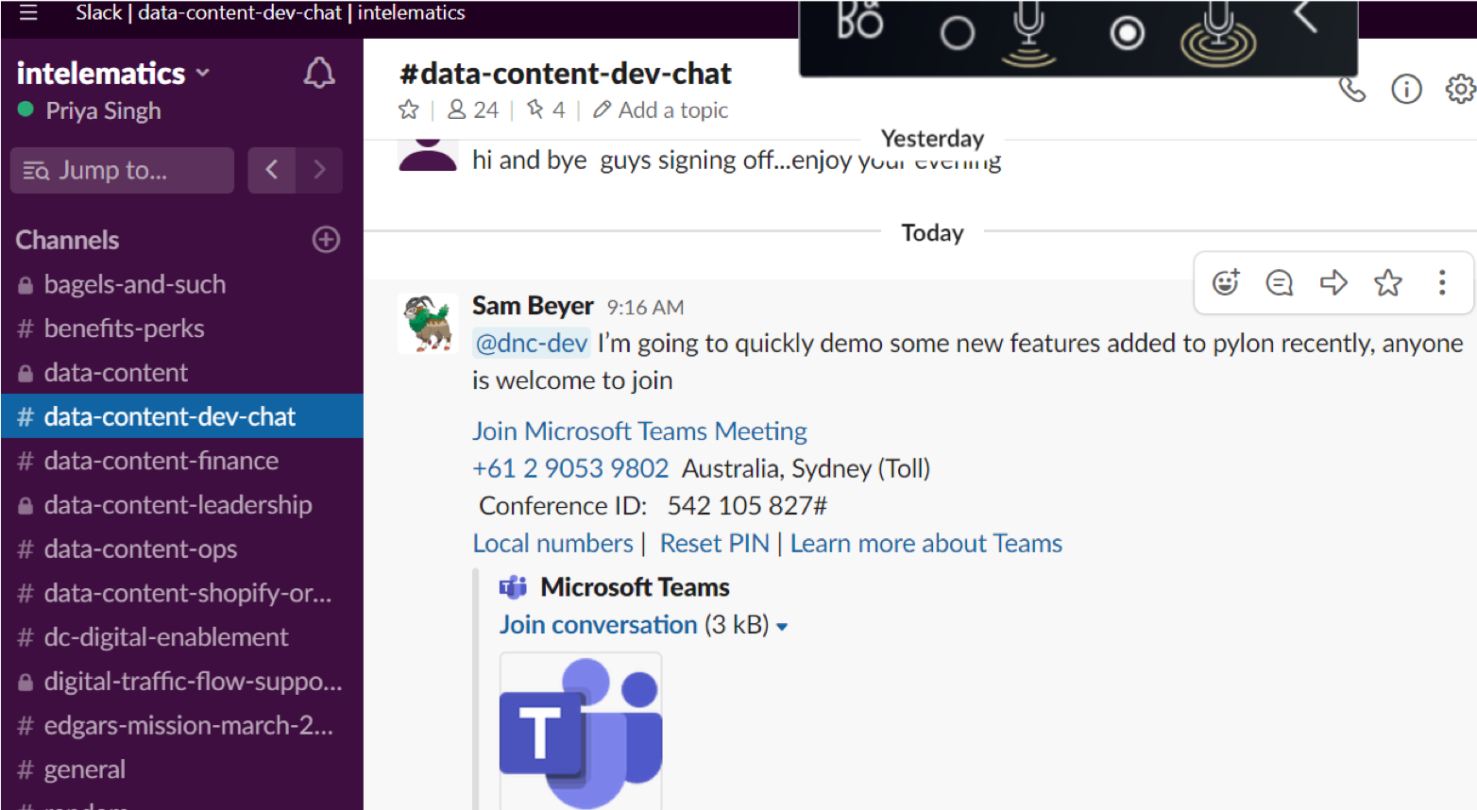The width and height of the screenshot is (1477, 810).
Task: Add reaction to Sam Beyer's message
Action: [x=1226, y=283]
